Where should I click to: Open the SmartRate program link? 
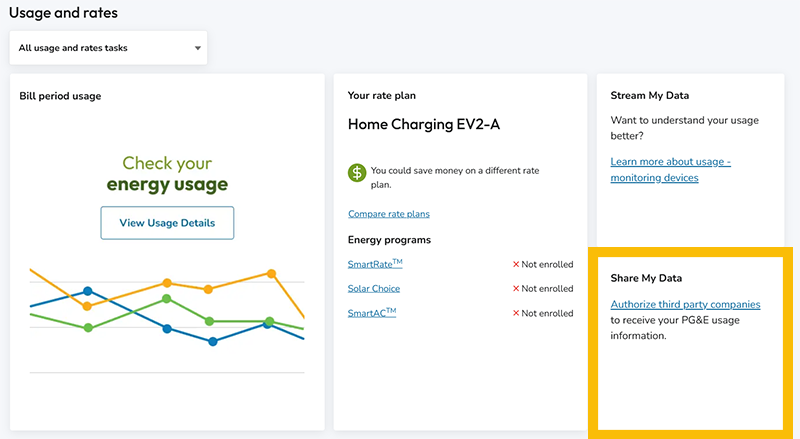[375, 264]
